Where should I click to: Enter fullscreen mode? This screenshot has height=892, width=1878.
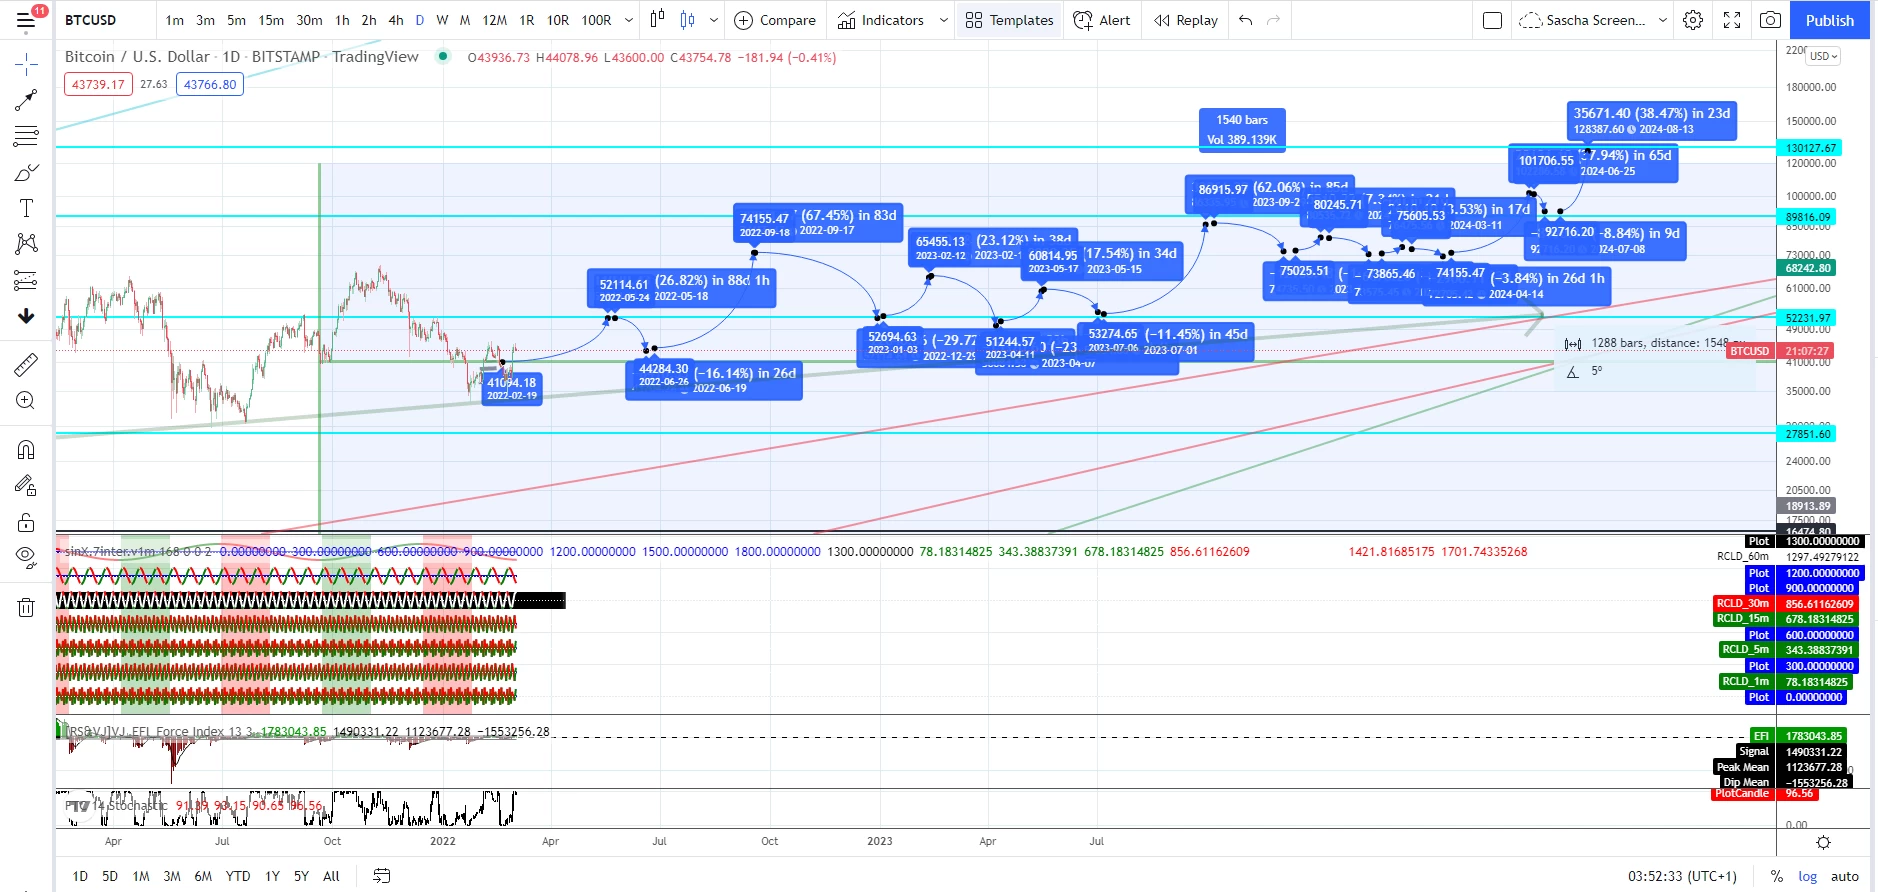1732,20
